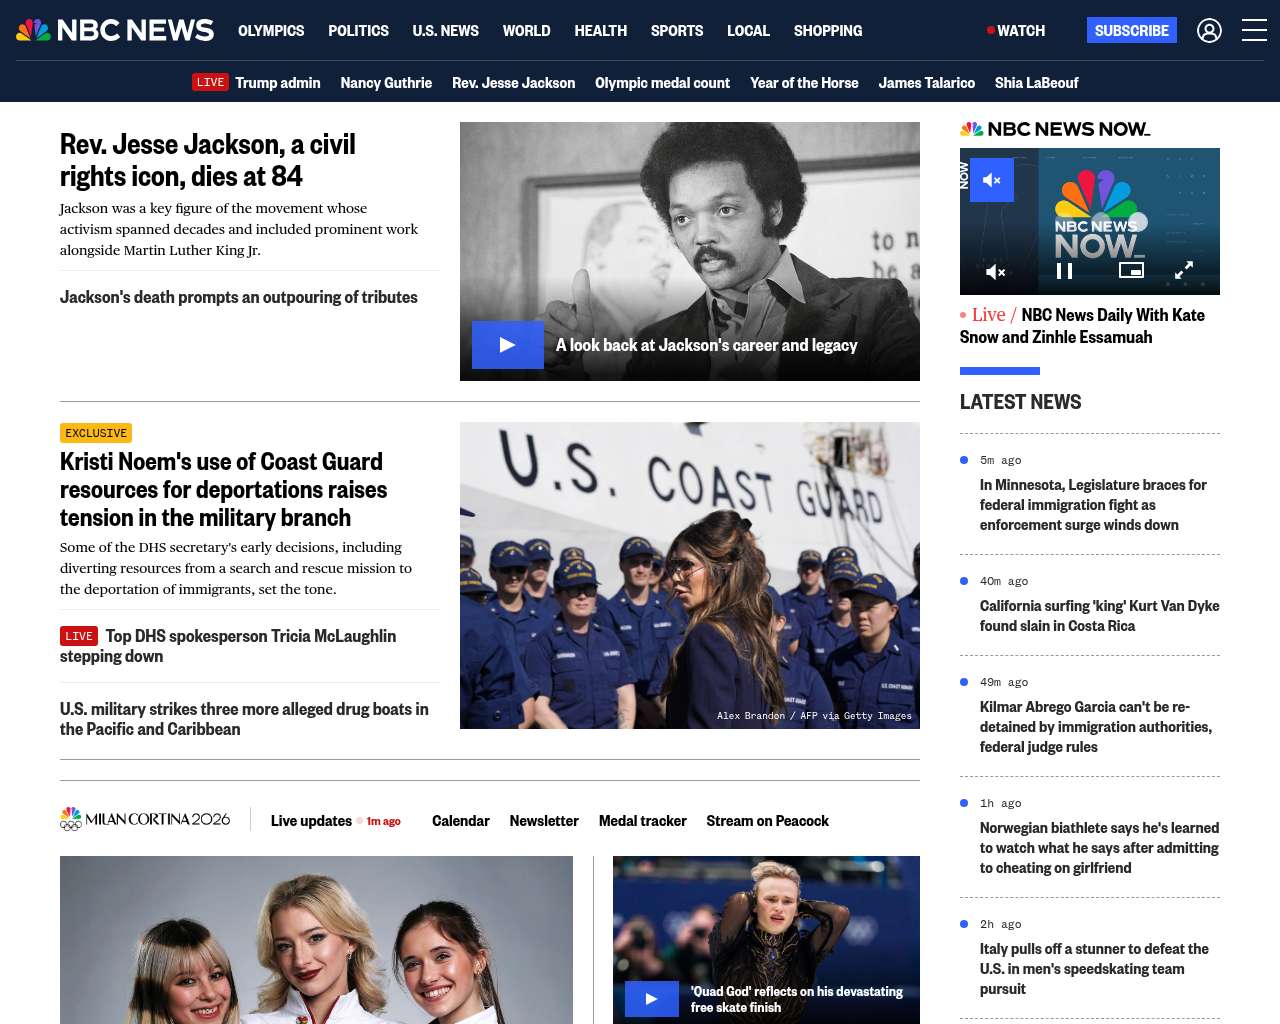The image size is (1280, 1024).
Task: Open the user account profile icon
Action: tap(1209, 30)
